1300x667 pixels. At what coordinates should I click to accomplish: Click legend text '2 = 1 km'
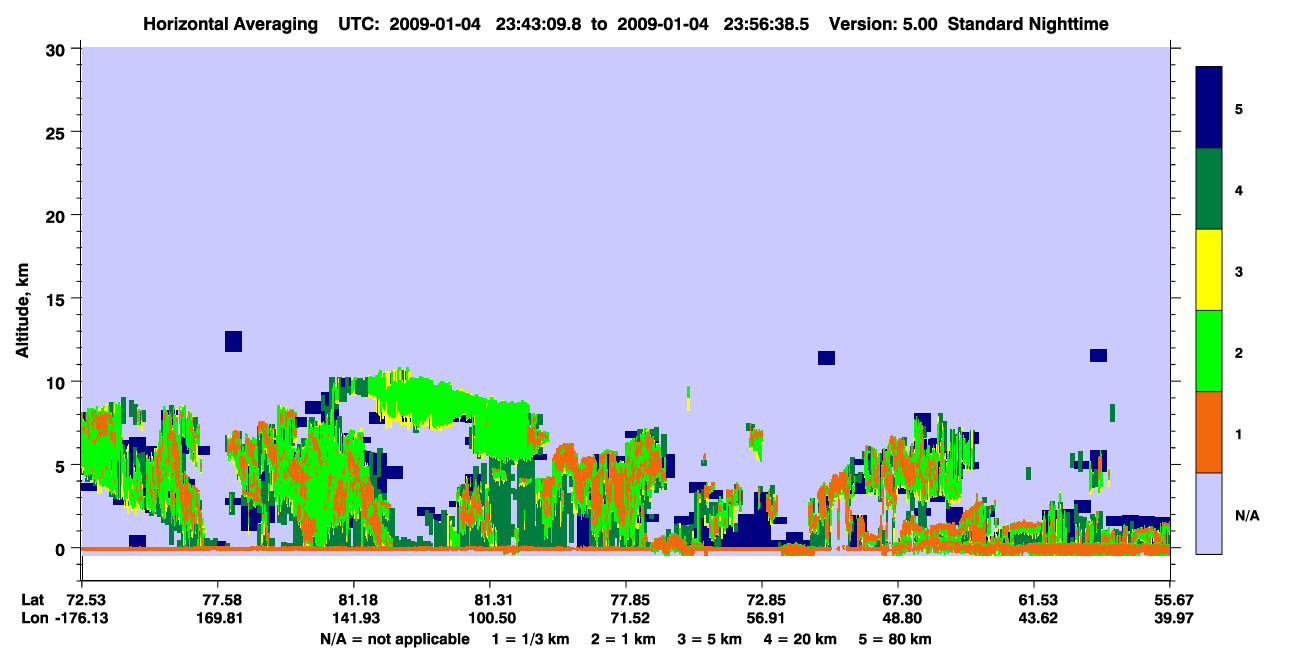[622, 639]
